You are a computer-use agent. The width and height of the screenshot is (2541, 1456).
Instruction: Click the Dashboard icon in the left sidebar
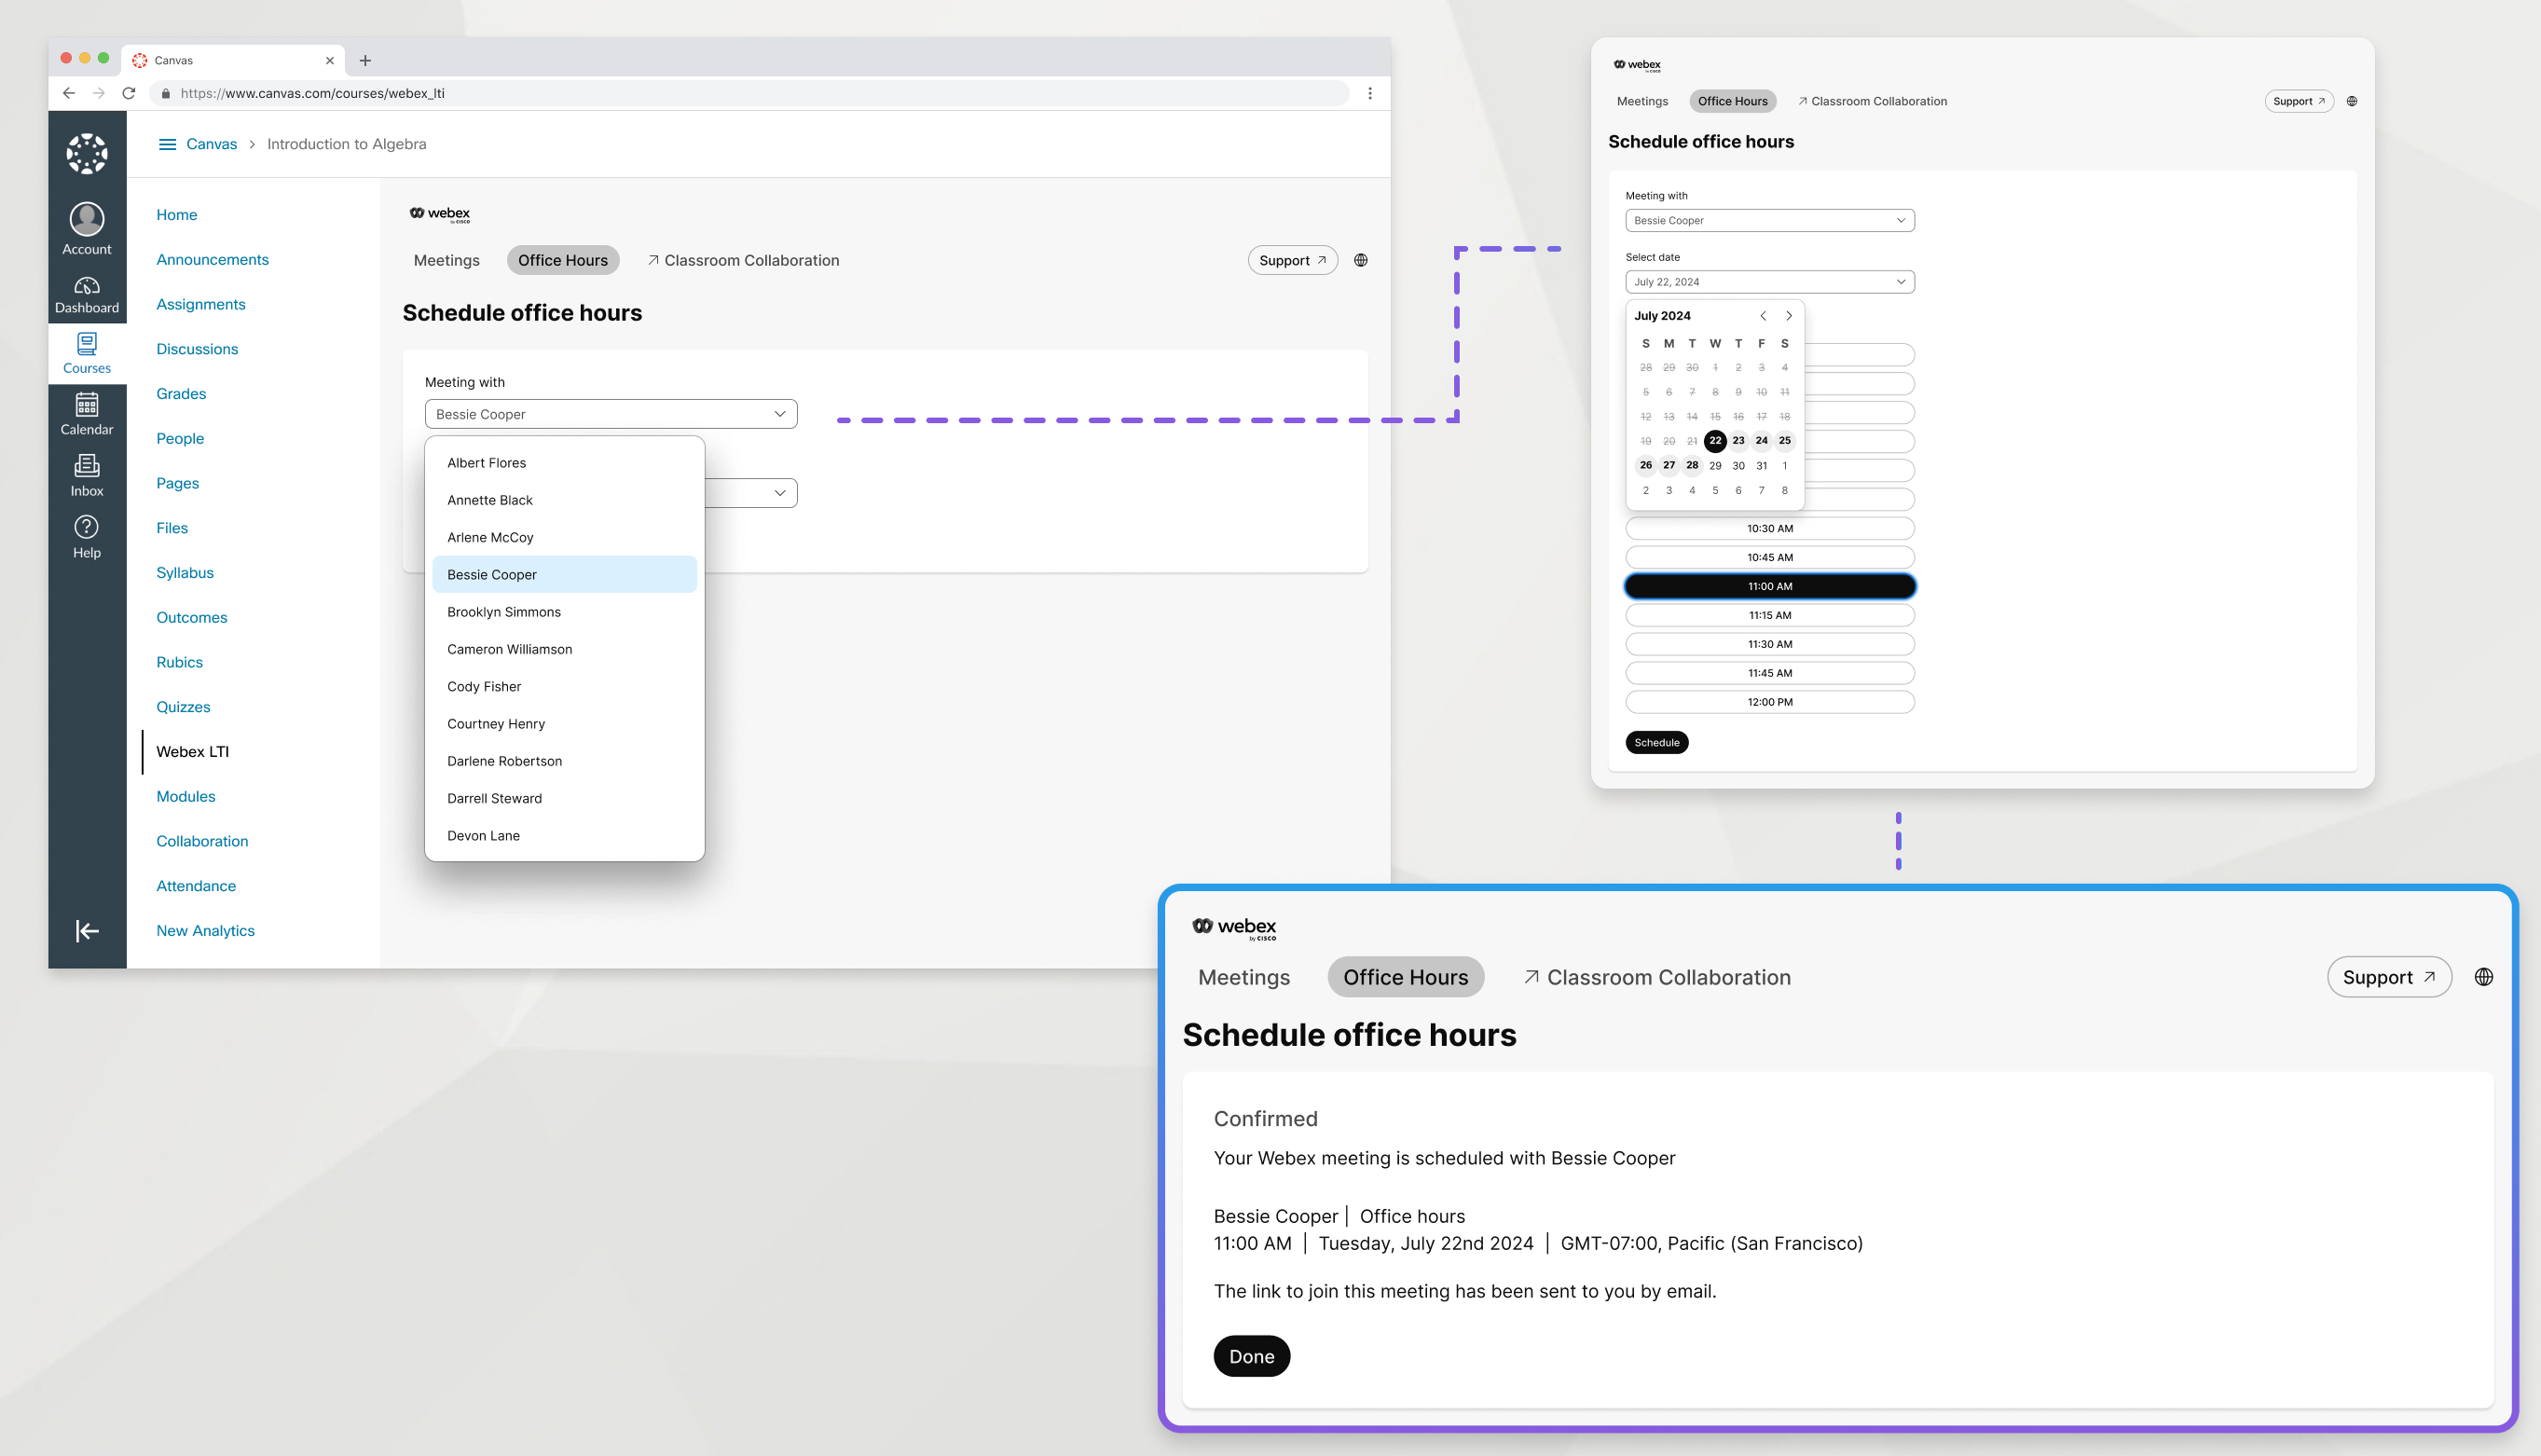coord(88,282)
